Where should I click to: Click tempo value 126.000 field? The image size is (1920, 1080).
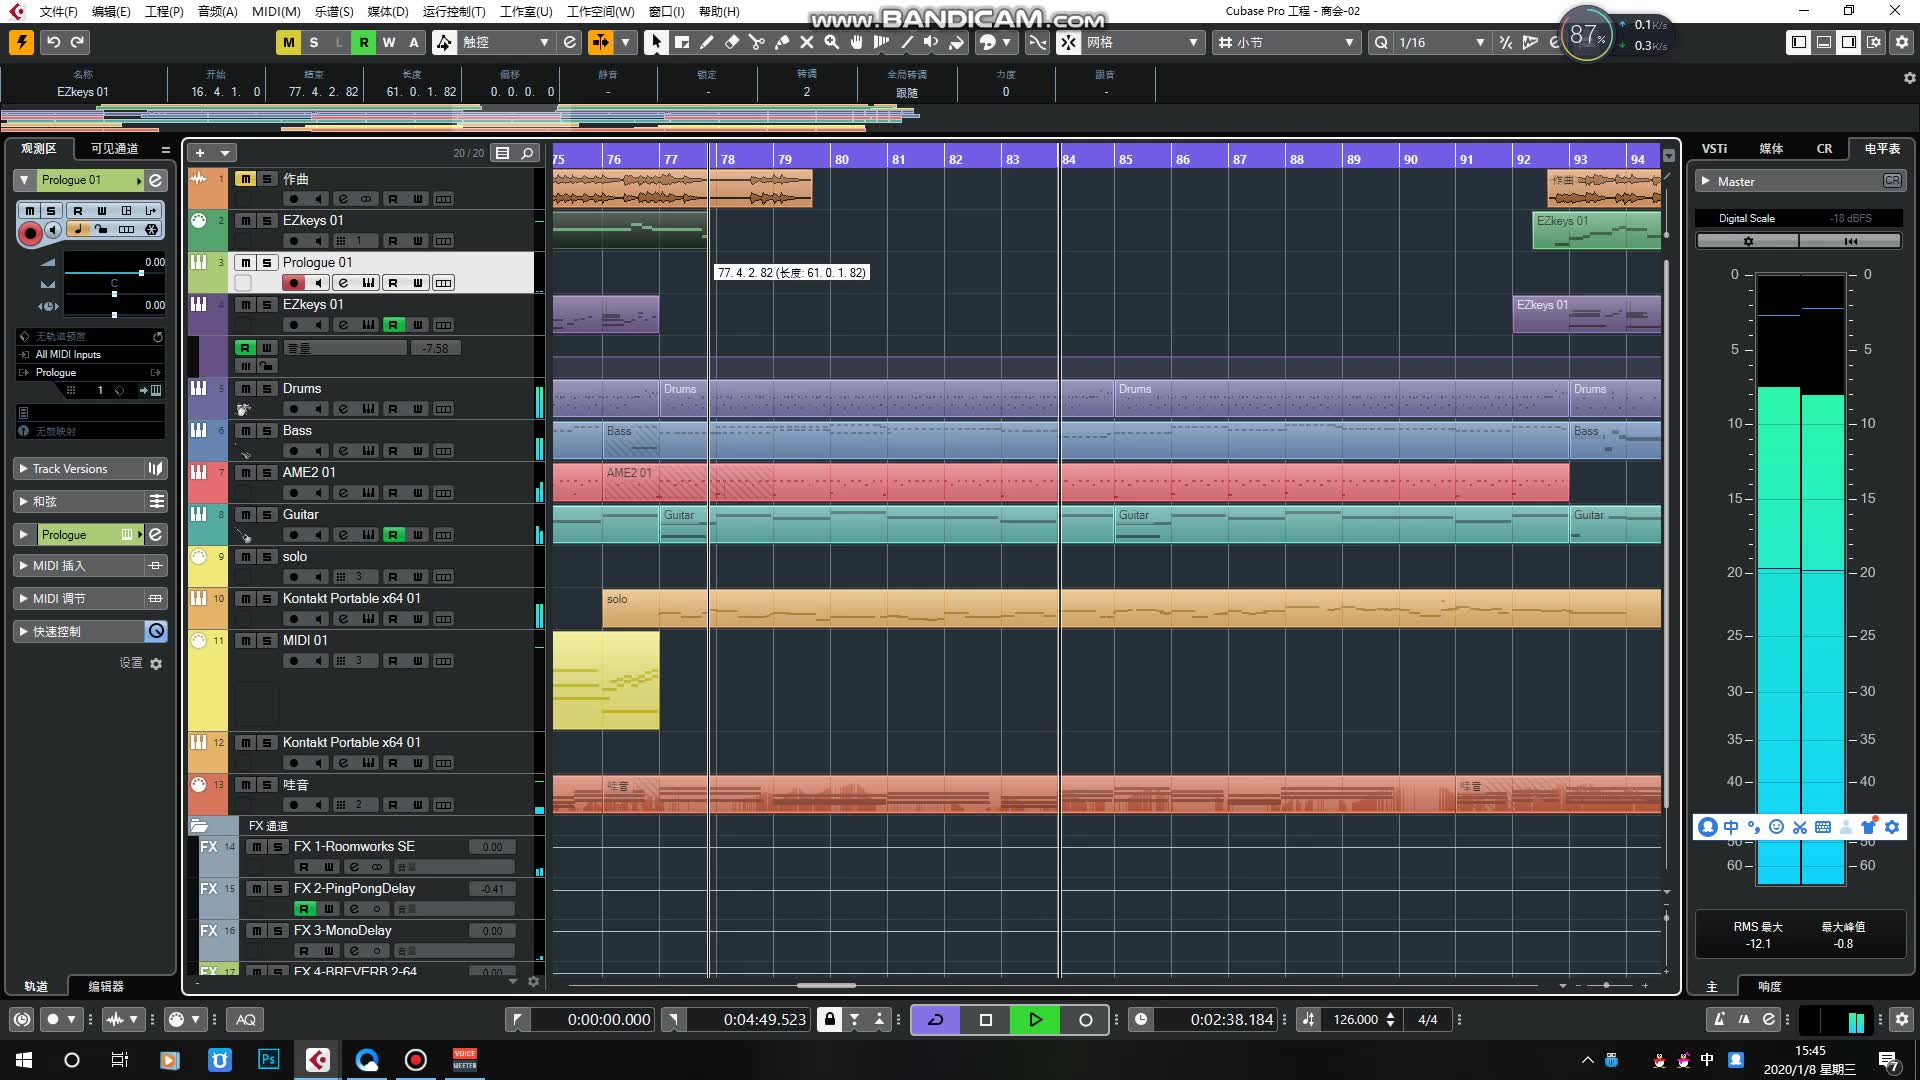point(1356,1020)
